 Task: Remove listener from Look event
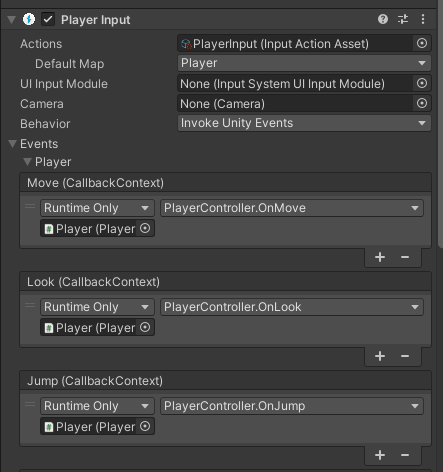405,356
